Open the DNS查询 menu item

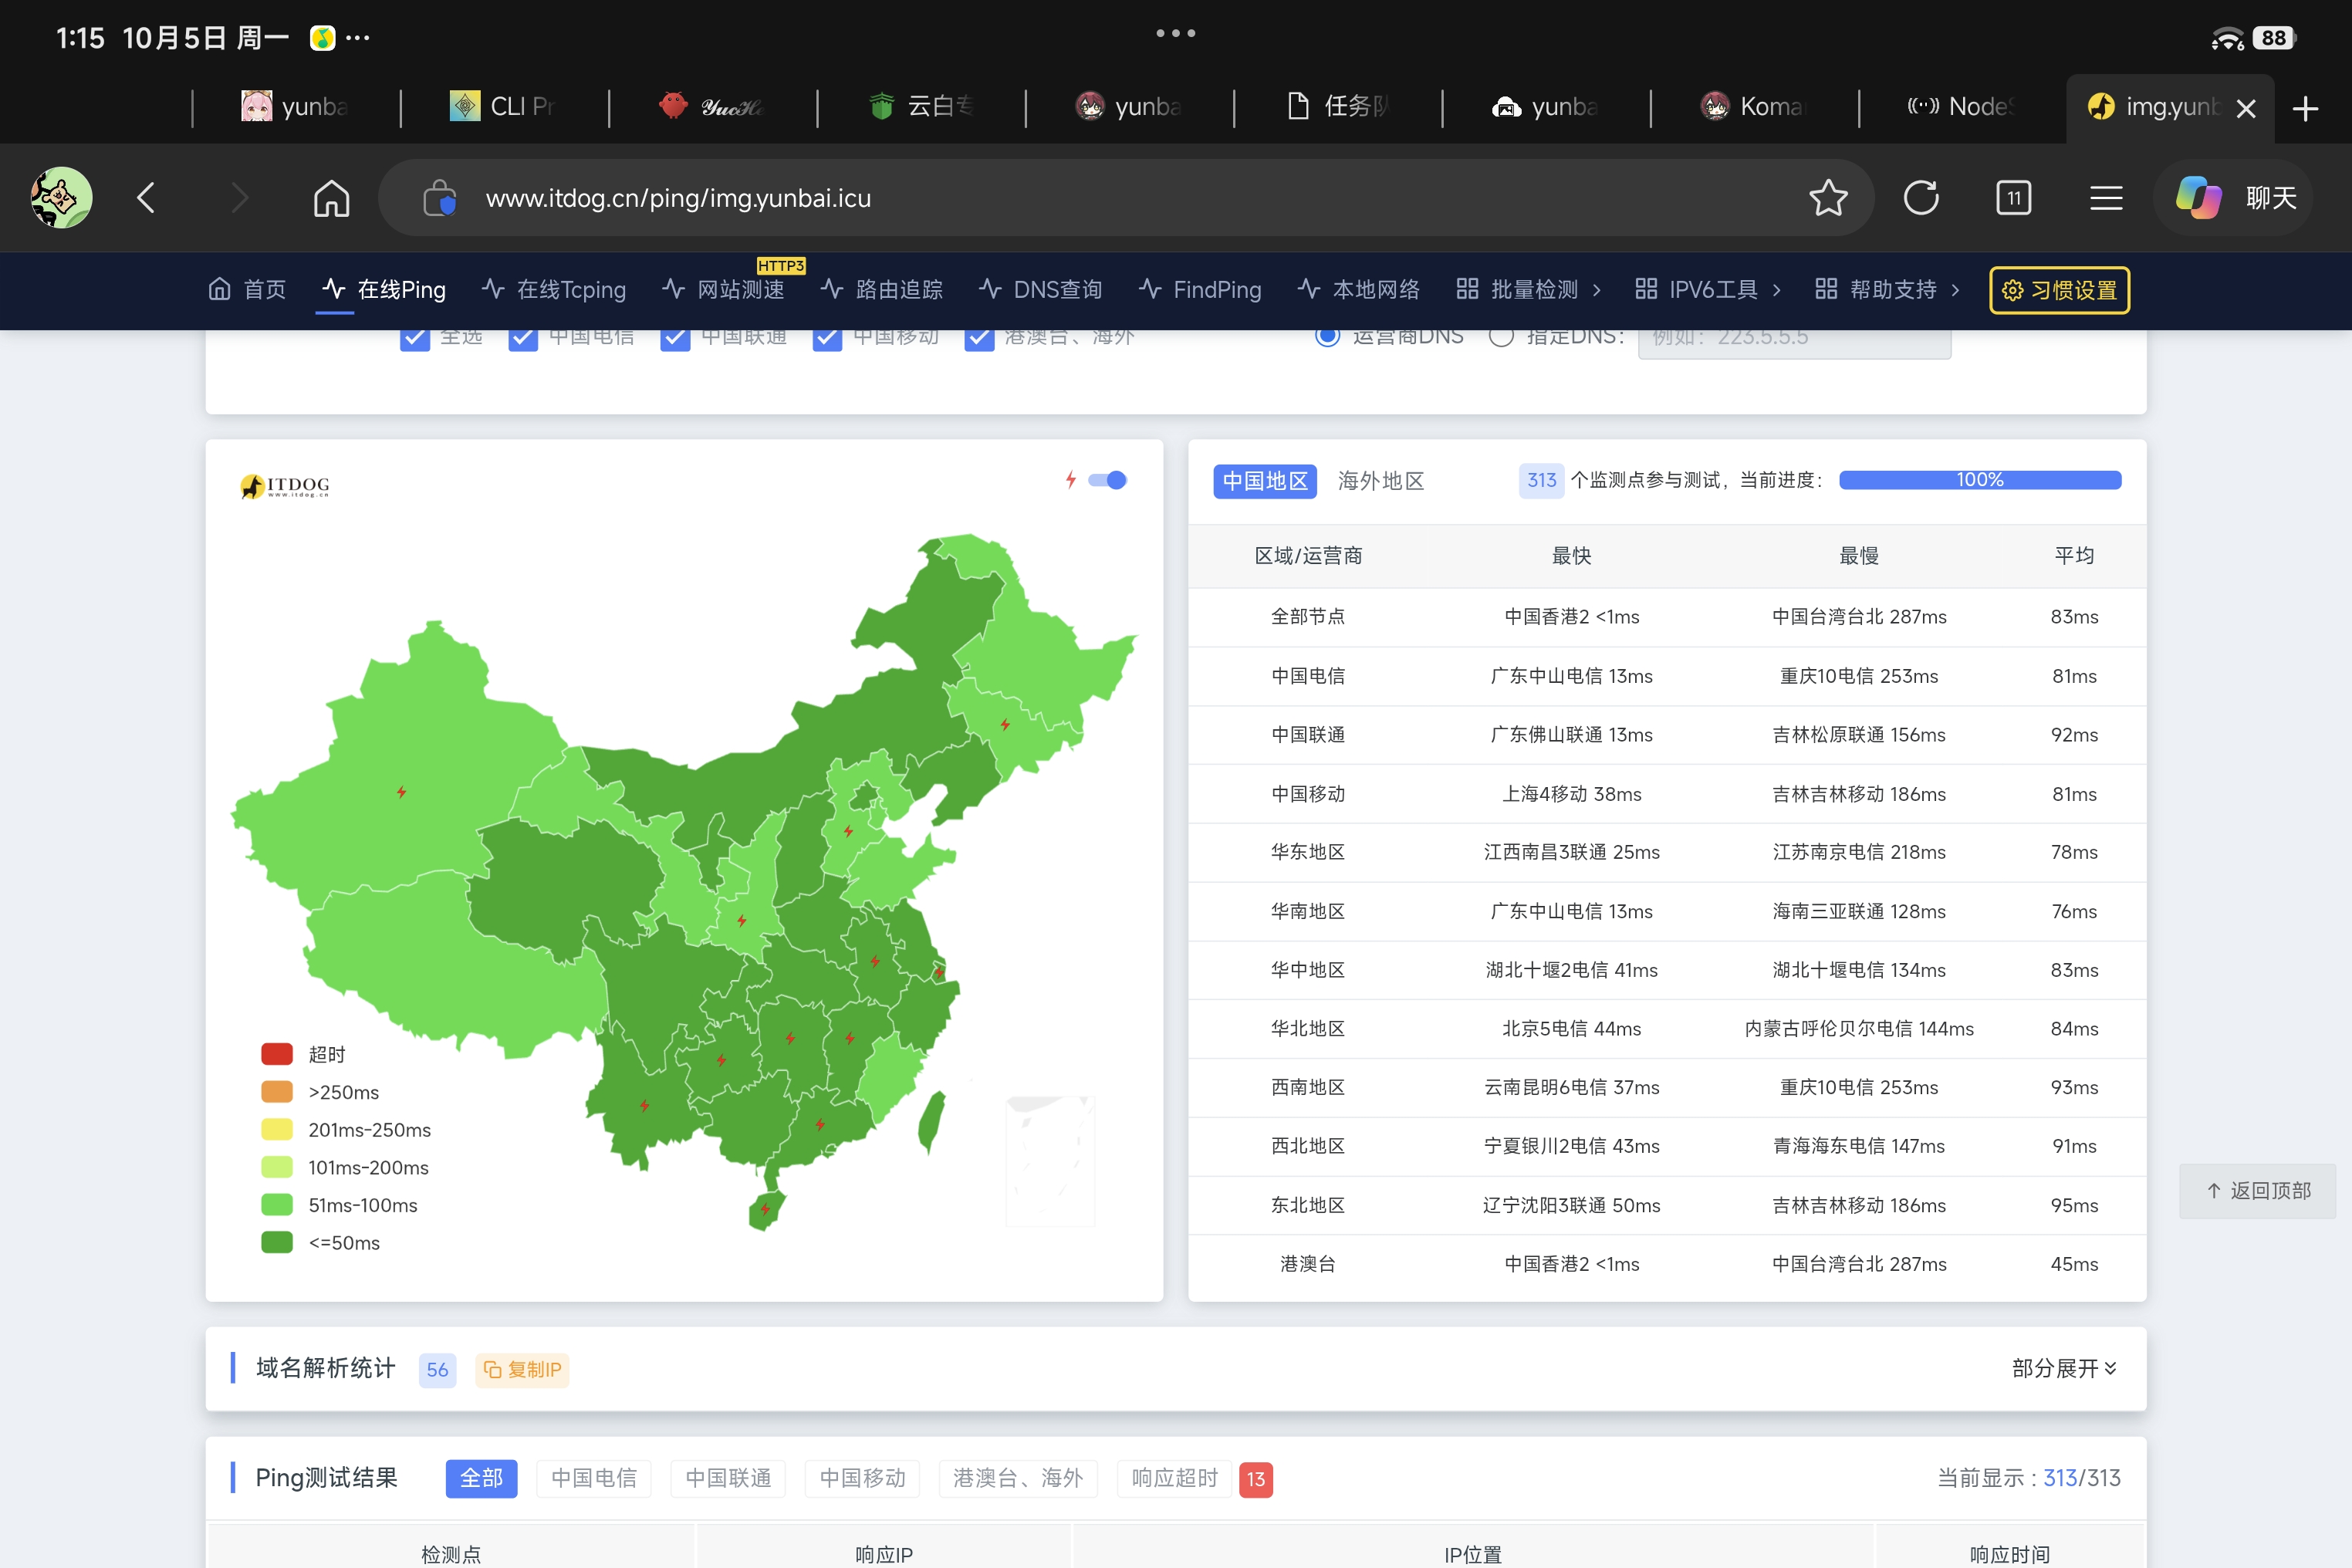[x=1040, y=290]
